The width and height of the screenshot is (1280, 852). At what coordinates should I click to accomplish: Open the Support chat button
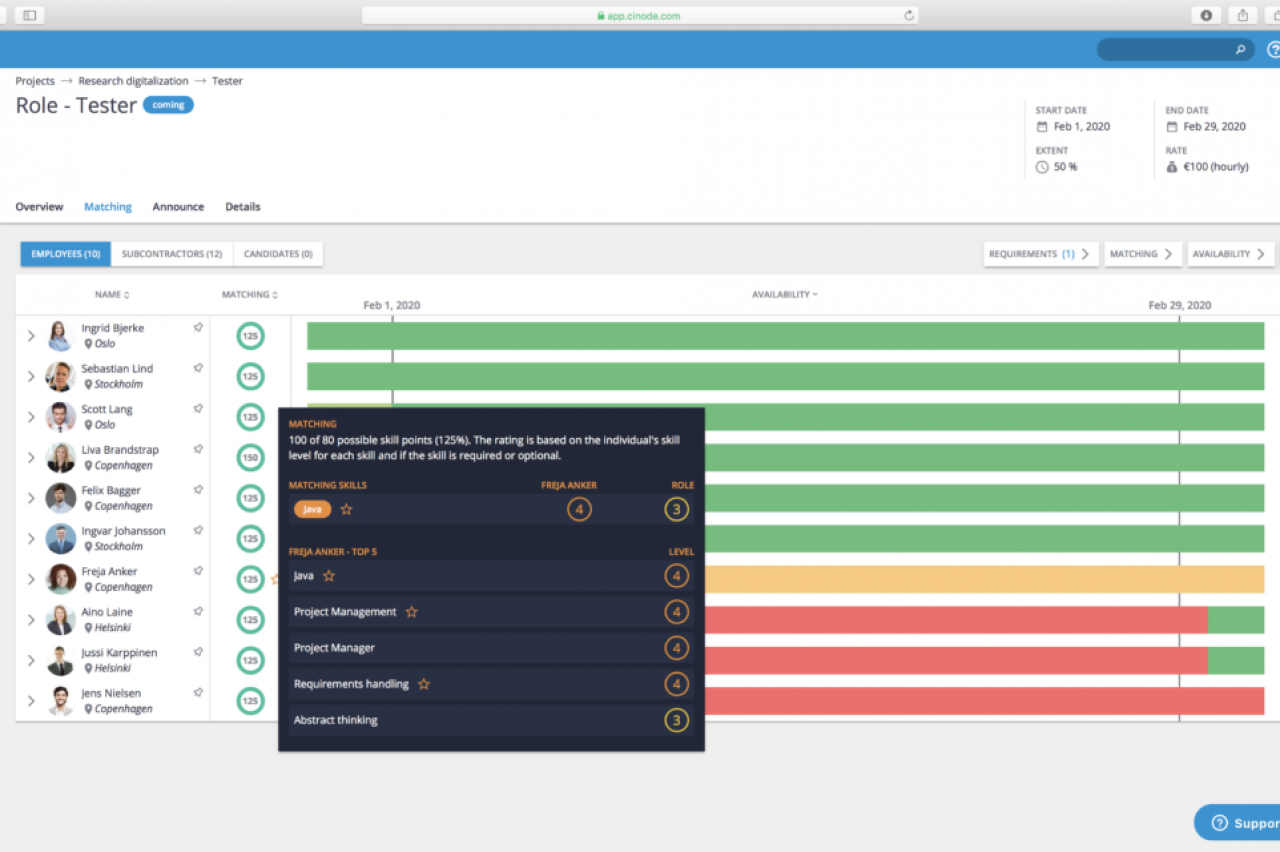point(1240,823)
